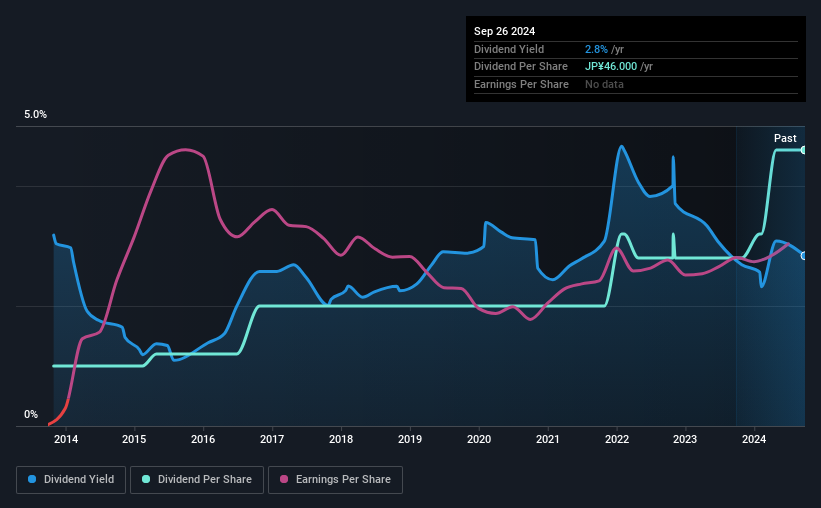Click the 5.0% y-axis label

36,115
